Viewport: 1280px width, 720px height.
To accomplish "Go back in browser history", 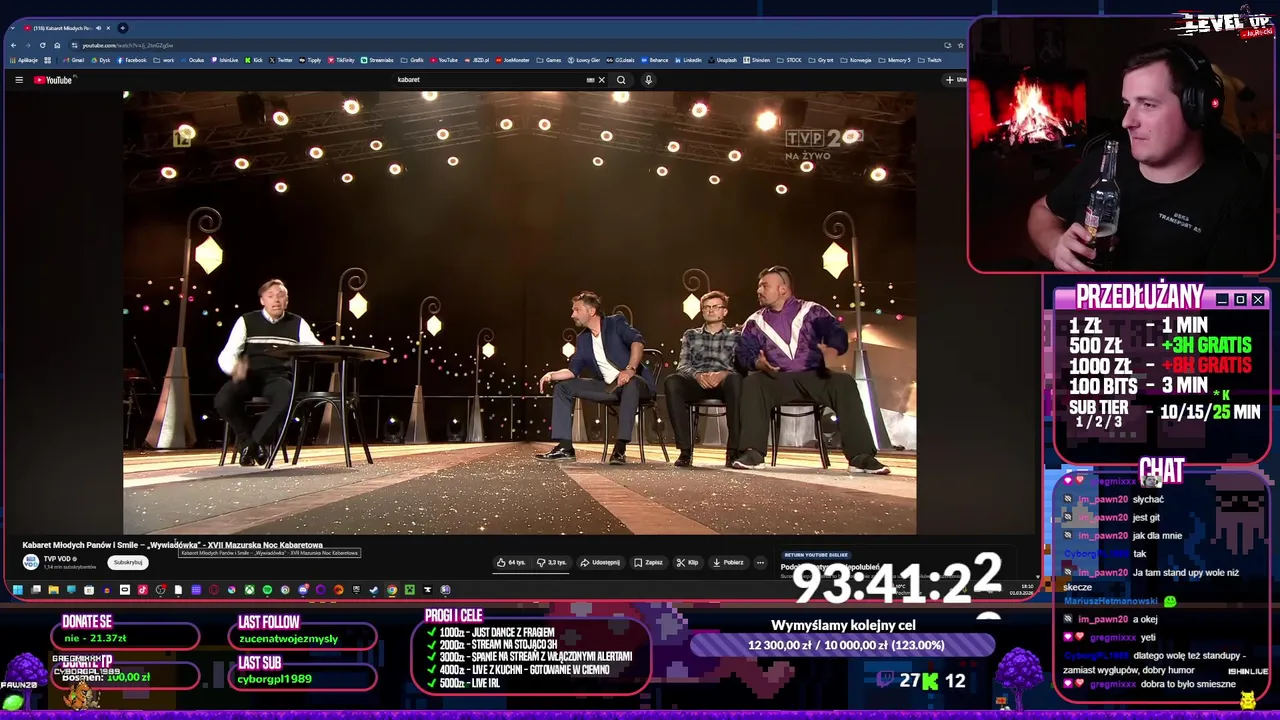I will [14, 45].
